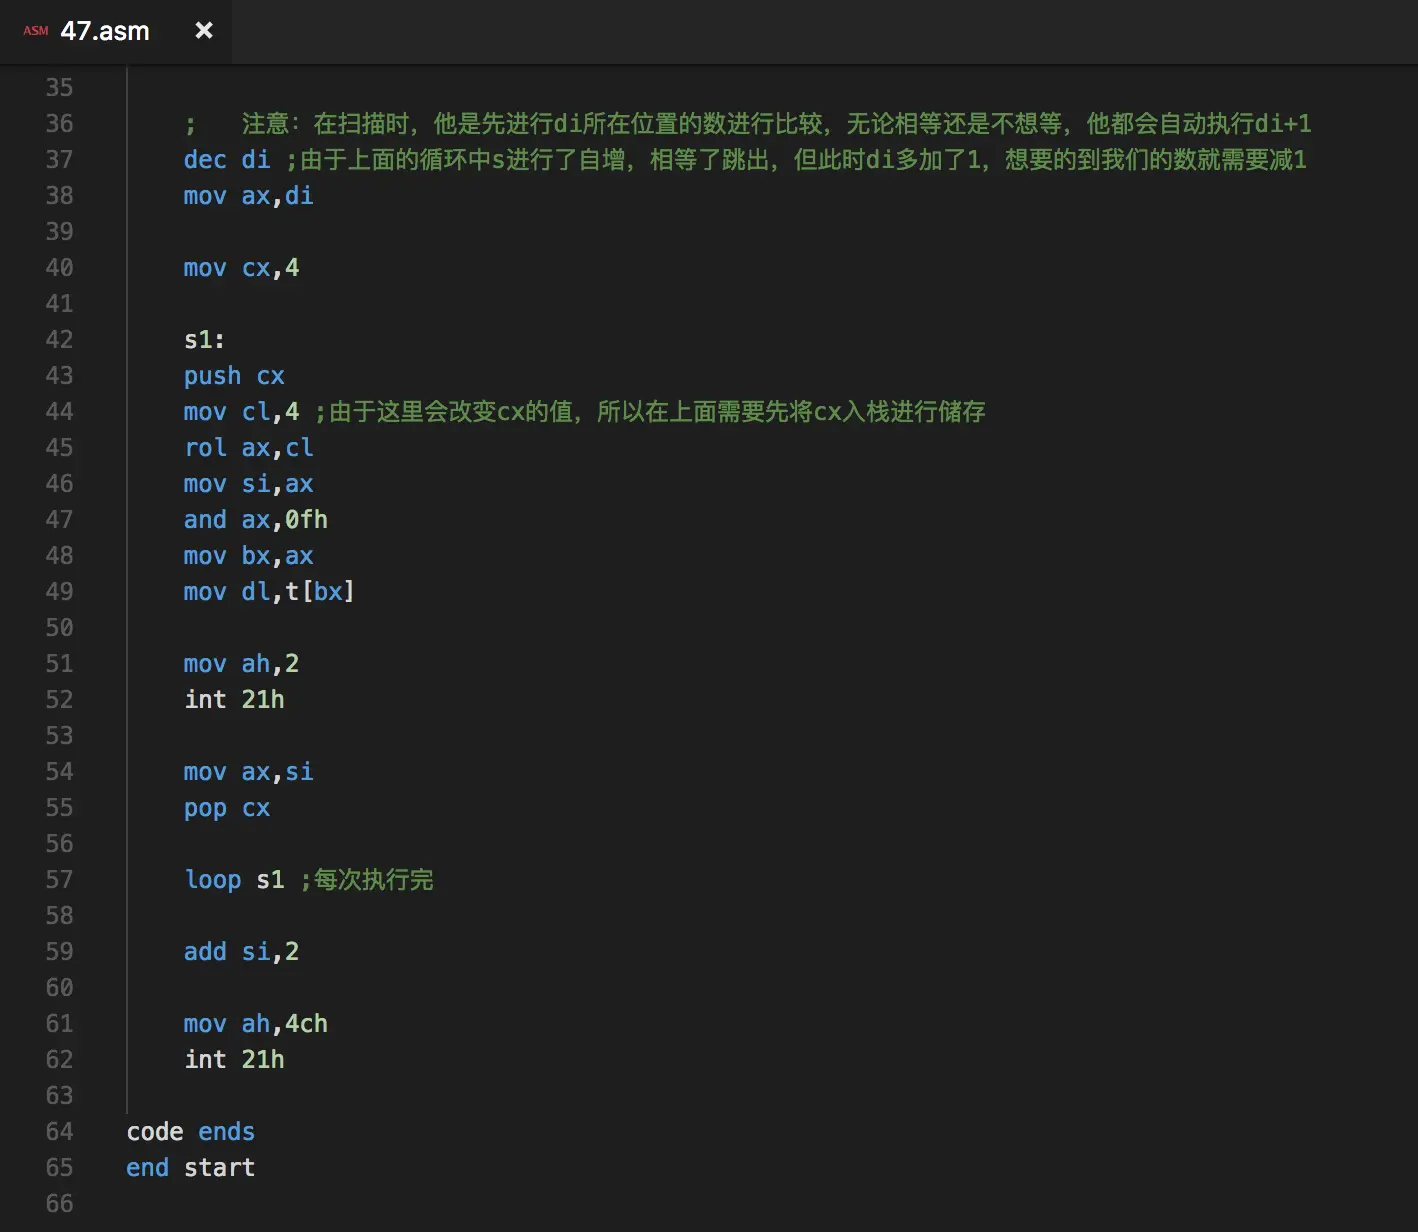Click the 'add si,2' line
Image resolution: width=1418 pixels, height=1232 pixels.
point(241,952)
